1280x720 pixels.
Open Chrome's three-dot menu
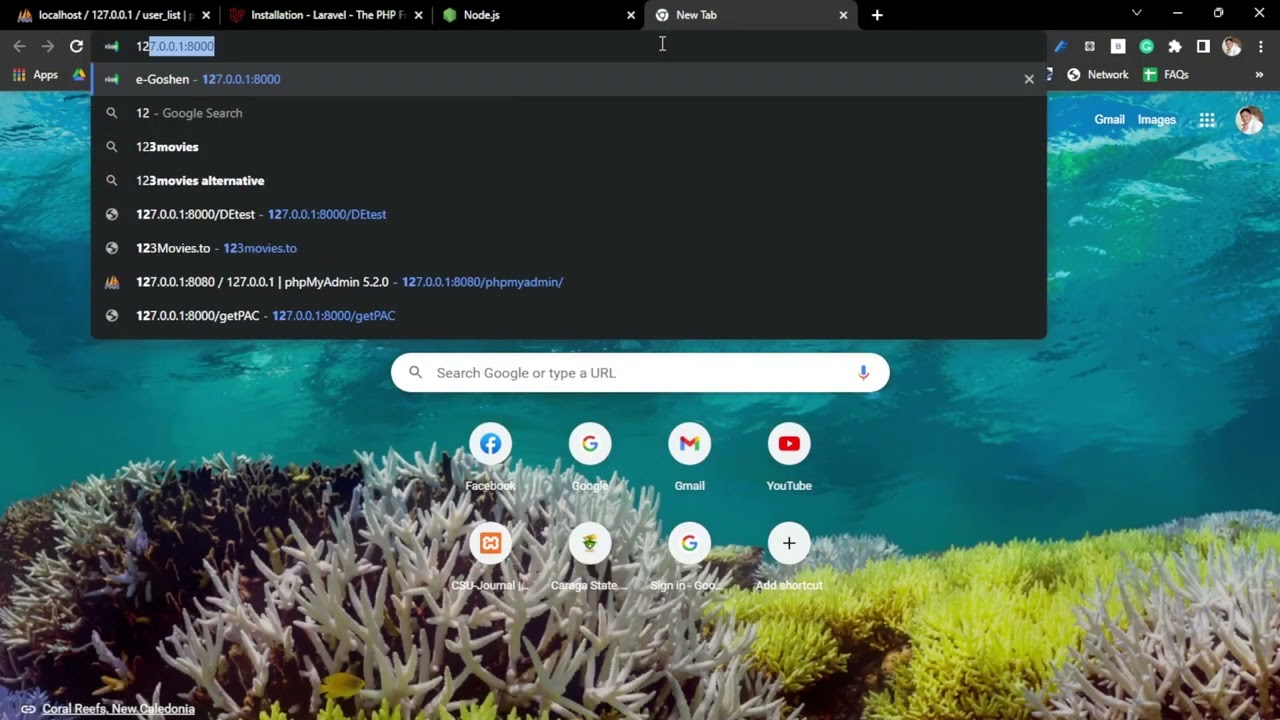(1260, 46)
